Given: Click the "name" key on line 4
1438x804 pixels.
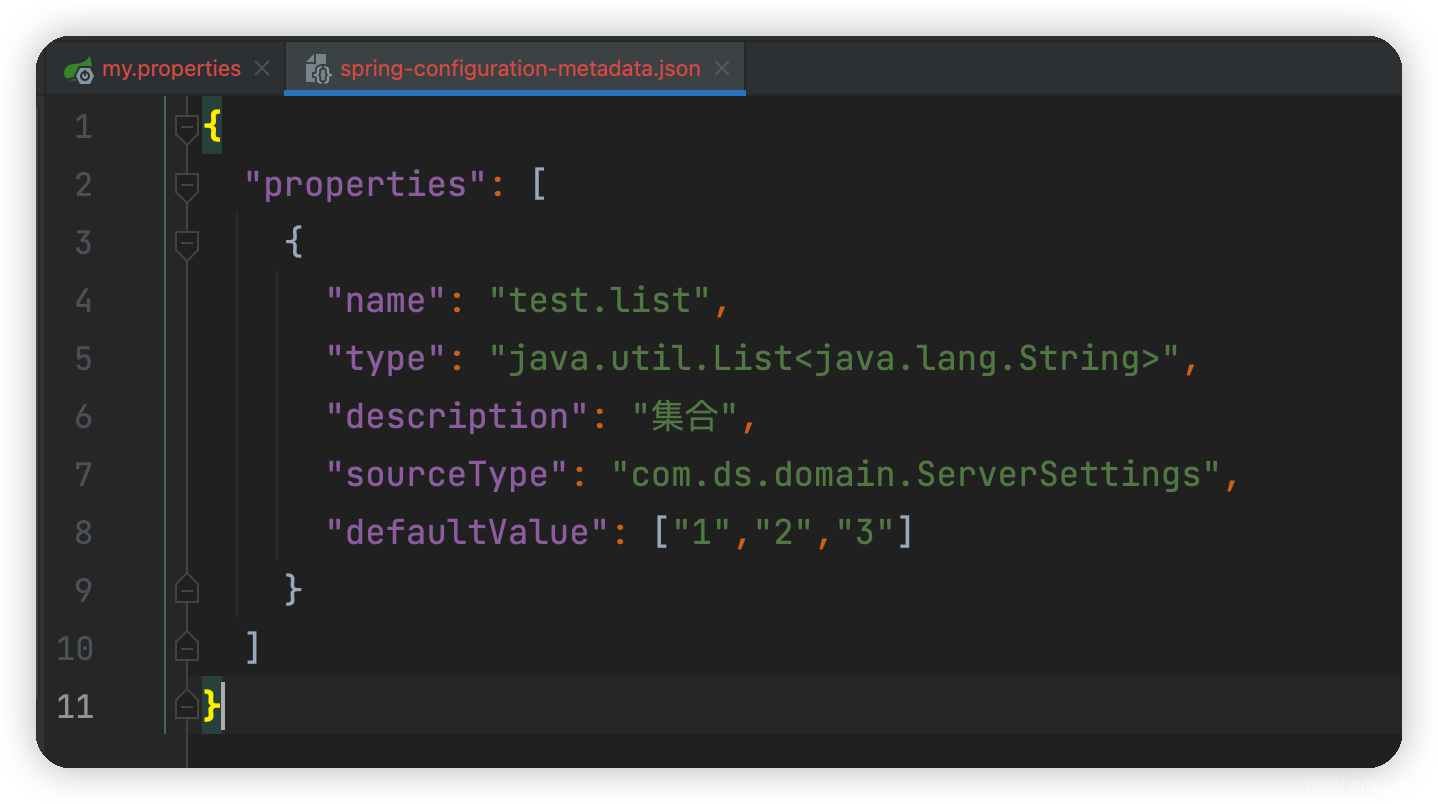Looking at the screenshot, I should [386, 301].
